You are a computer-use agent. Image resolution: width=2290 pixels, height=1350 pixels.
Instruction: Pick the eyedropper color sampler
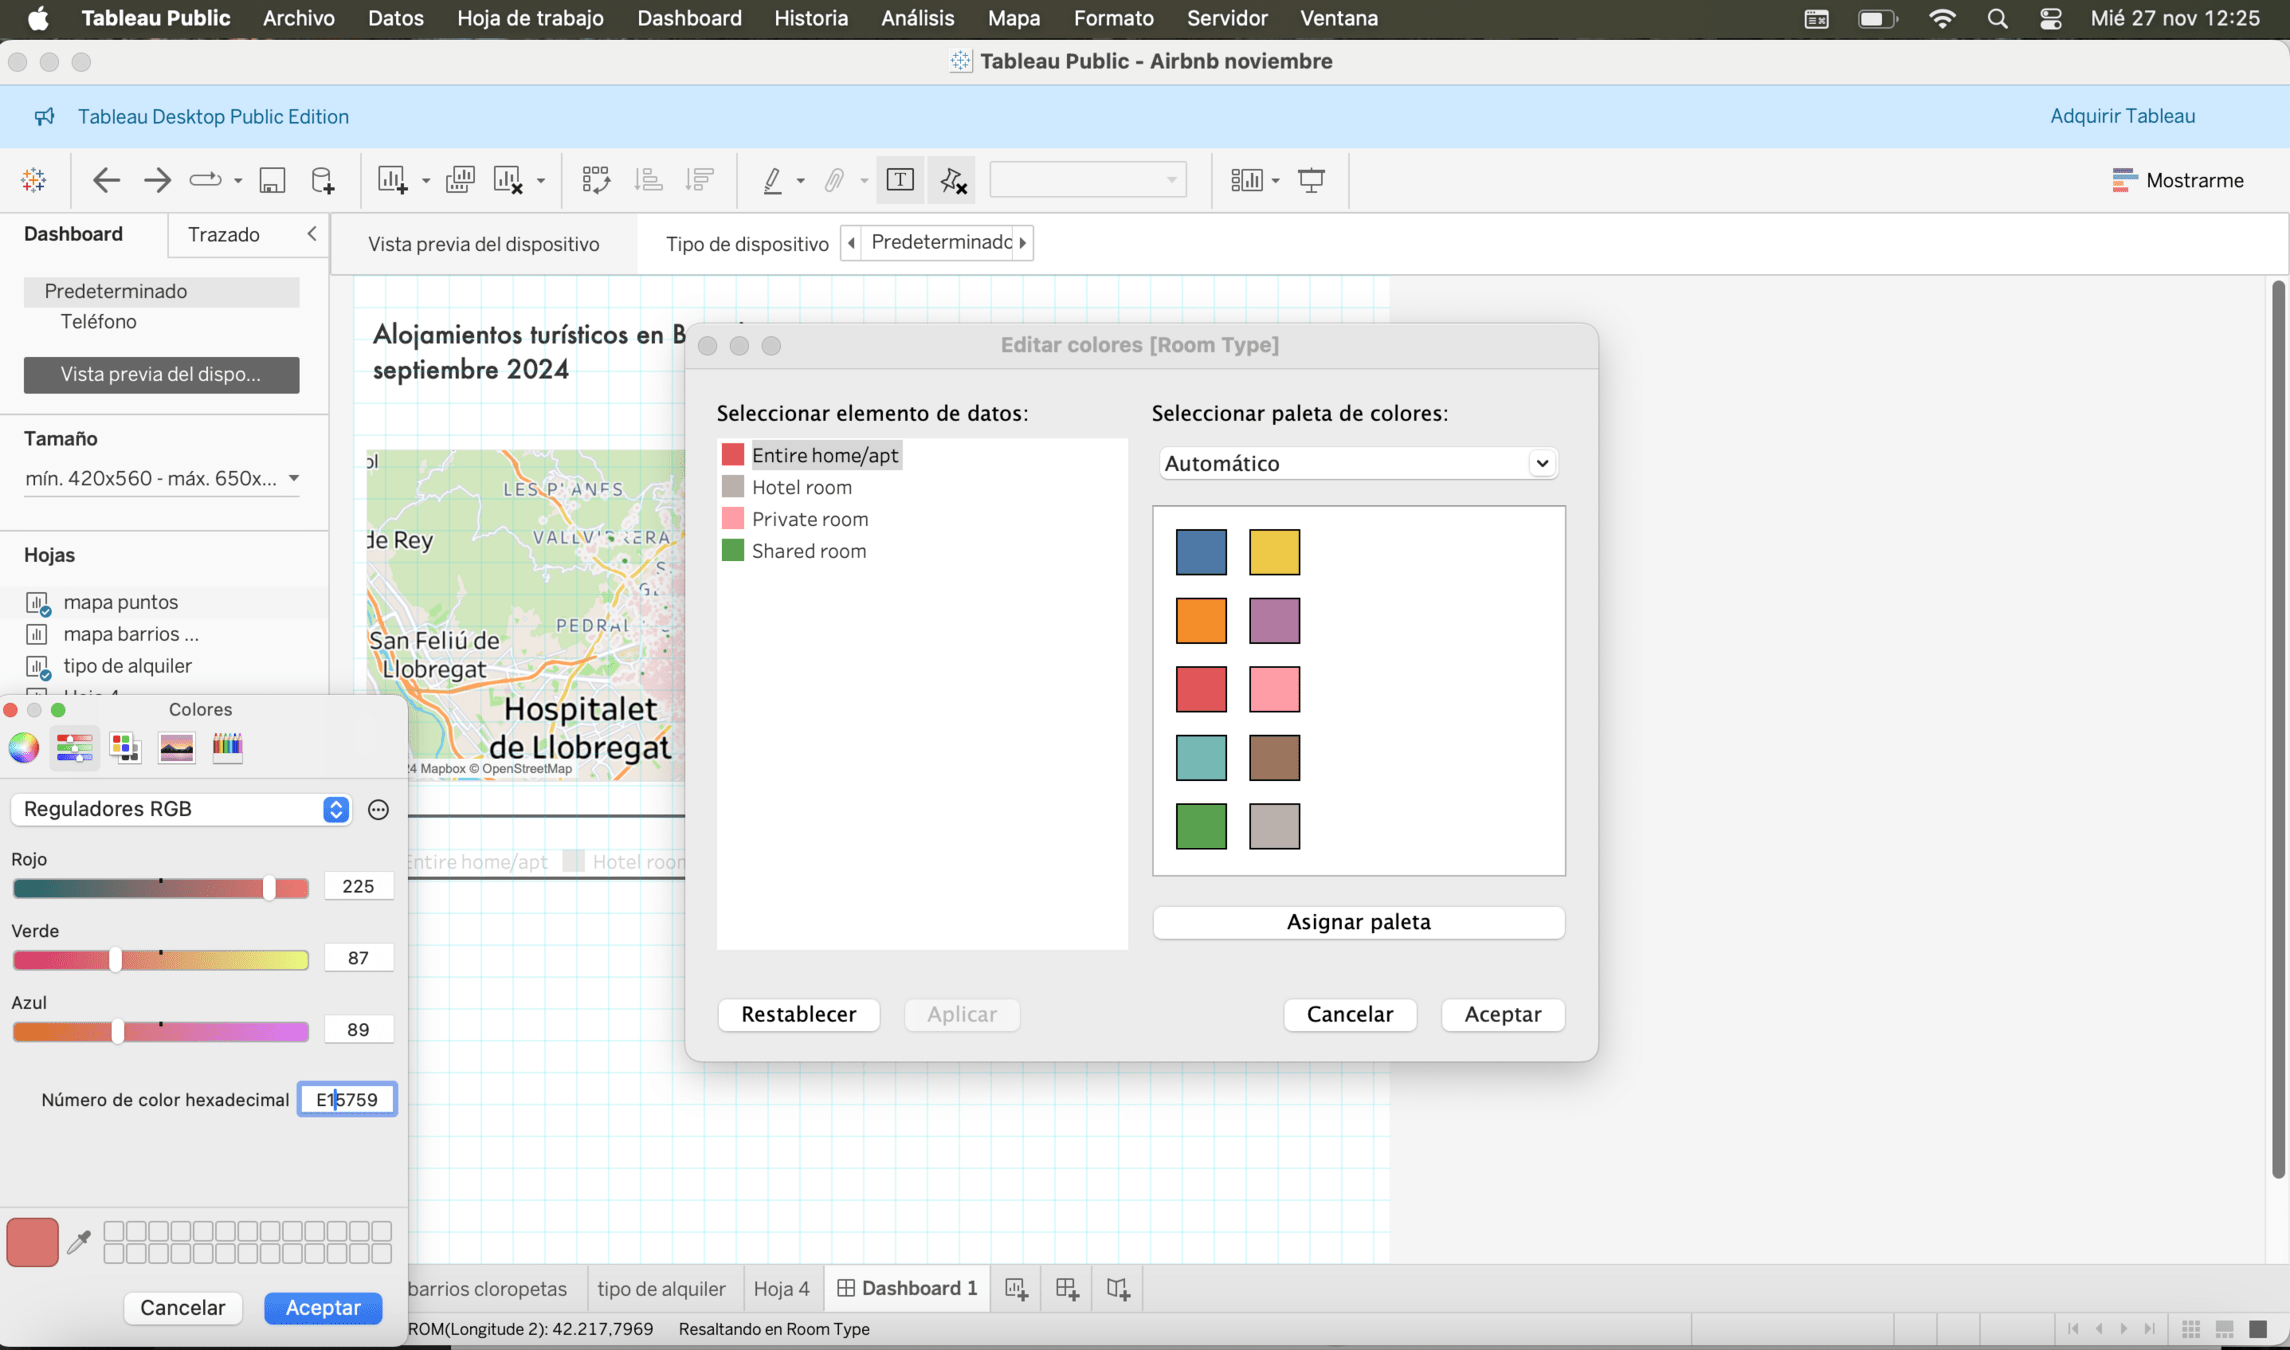(x=79, y=1242)
